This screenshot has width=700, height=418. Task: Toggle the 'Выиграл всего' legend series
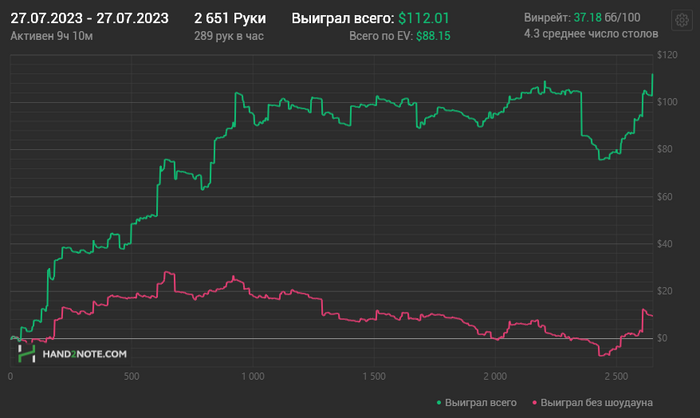pyautogui.click(x=476, y=402)
